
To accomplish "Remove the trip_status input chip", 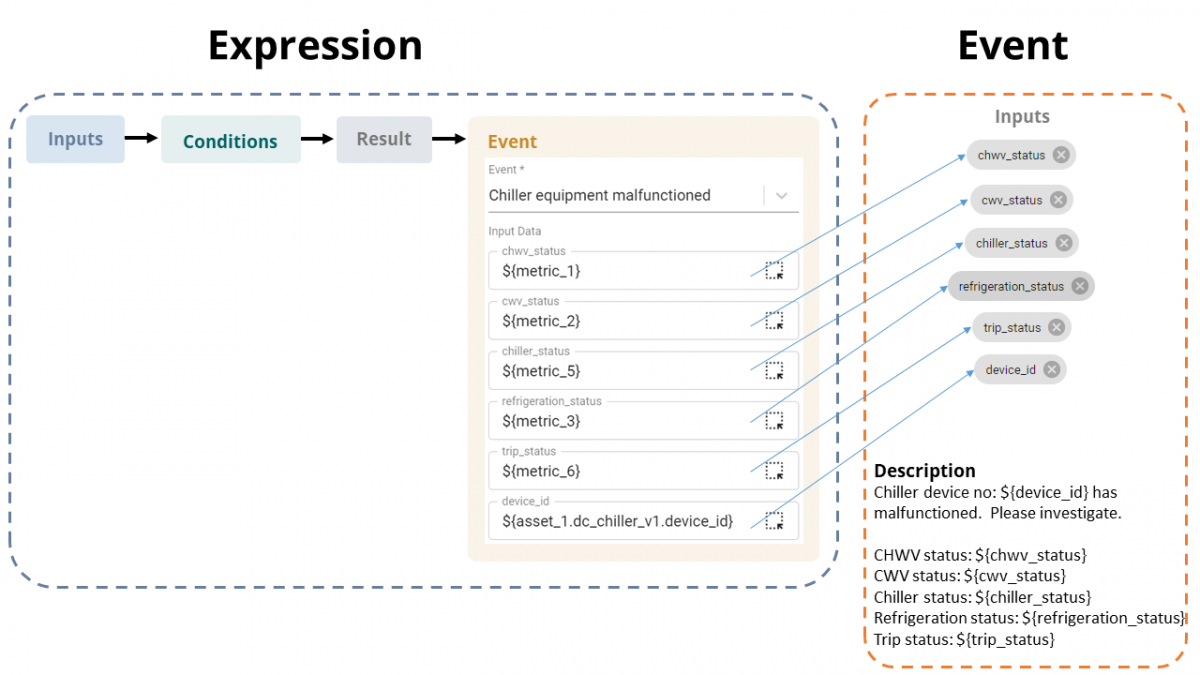I will click(x=1058, y=327).
